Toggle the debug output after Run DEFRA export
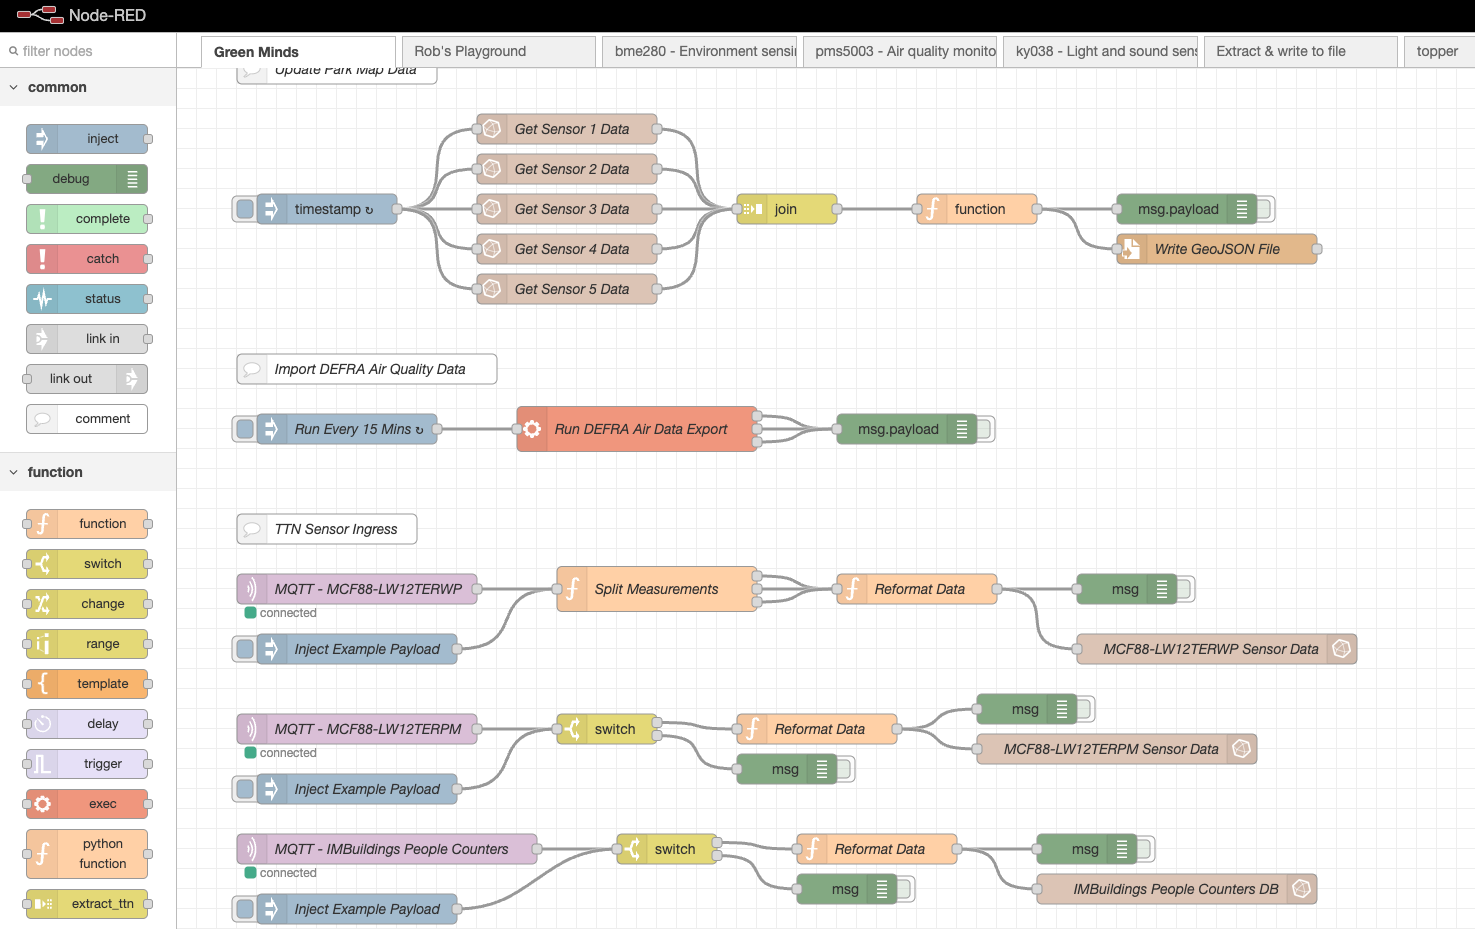The image size is (1475, 929). 985,429
